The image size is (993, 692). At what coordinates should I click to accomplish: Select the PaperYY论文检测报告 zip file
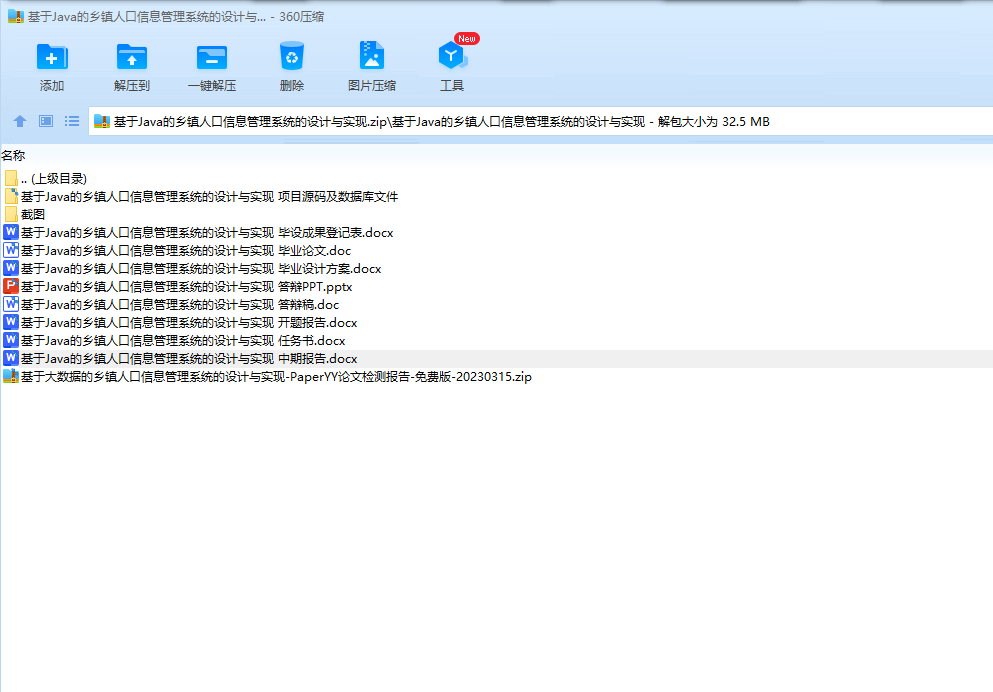pos(496,377)
